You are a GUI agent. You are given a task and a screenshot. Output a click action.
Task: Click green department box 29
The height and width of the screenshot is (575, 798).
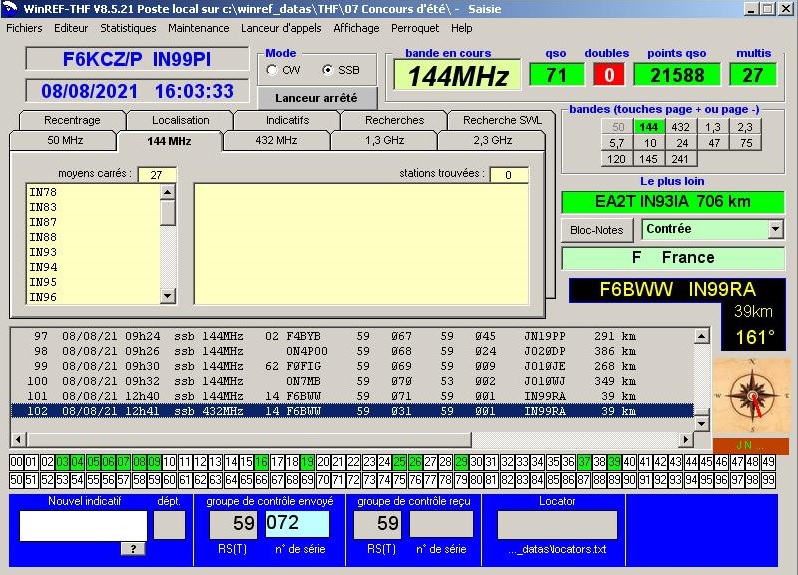click(x=461, y=462)
